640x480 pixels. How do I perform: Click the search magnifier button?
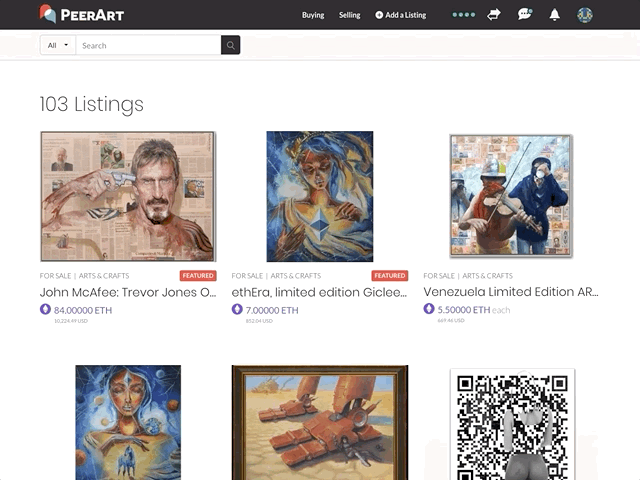231,45
